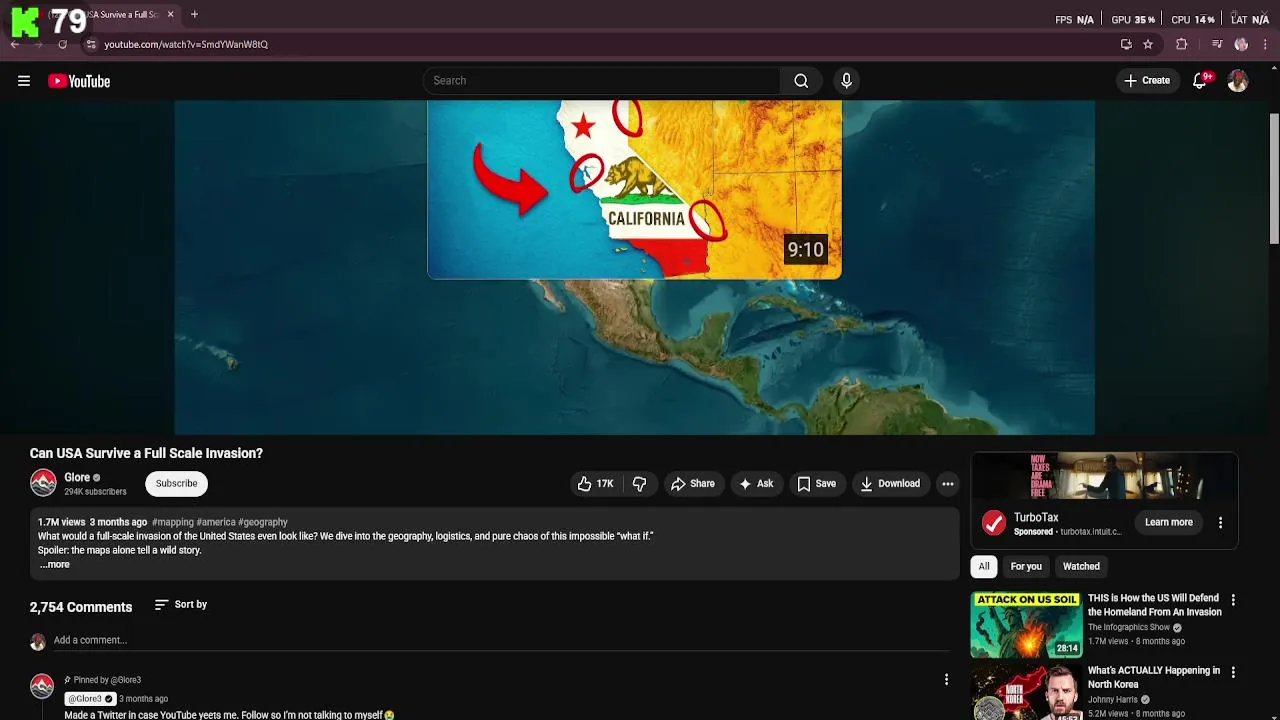This screenshot has height=720, width=1280.
Task: Open the browser media control icon
Action: pos(1217,44)
